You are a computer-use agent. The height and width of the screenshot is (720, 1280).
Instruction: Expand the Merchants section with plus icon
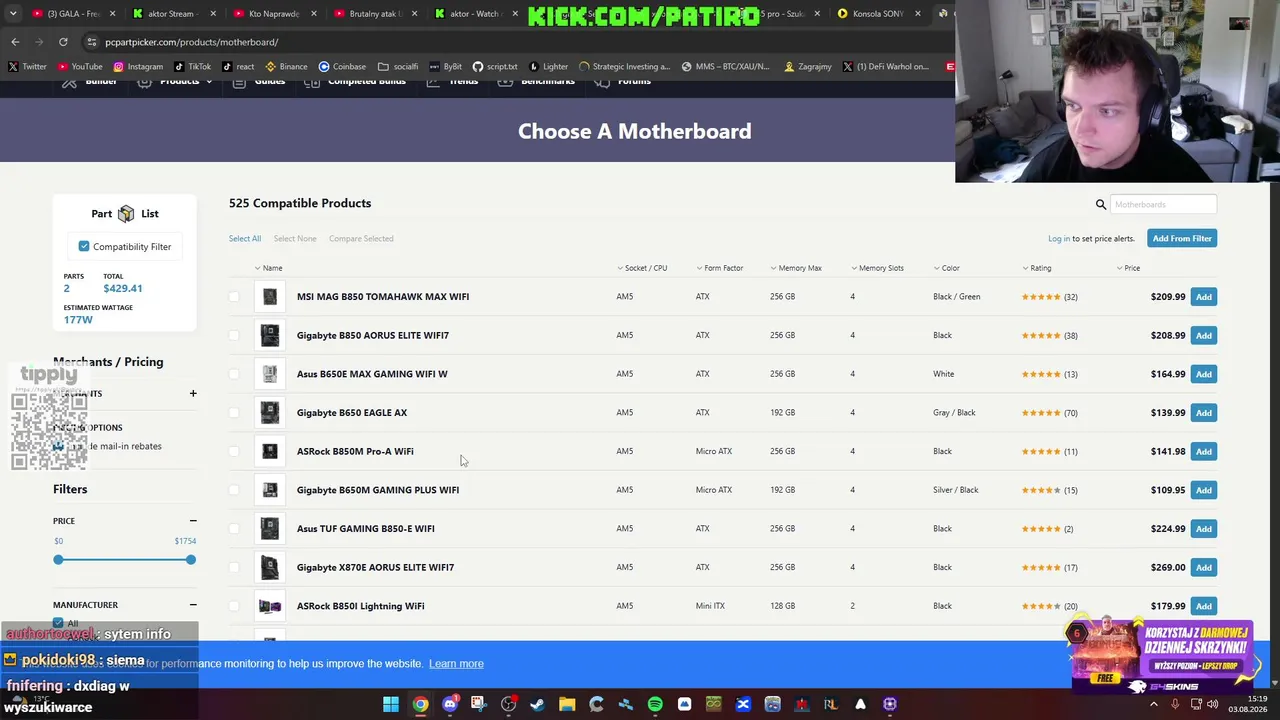point(193,394)
